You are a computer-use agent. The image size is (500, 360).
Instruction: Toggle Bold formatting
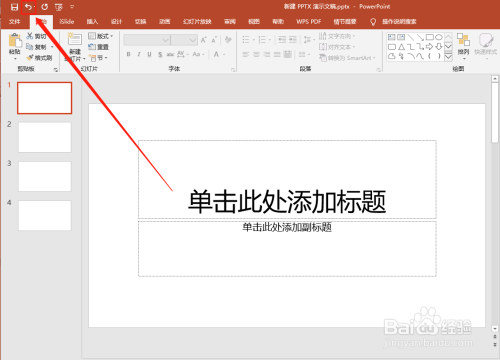pos(129,54)
